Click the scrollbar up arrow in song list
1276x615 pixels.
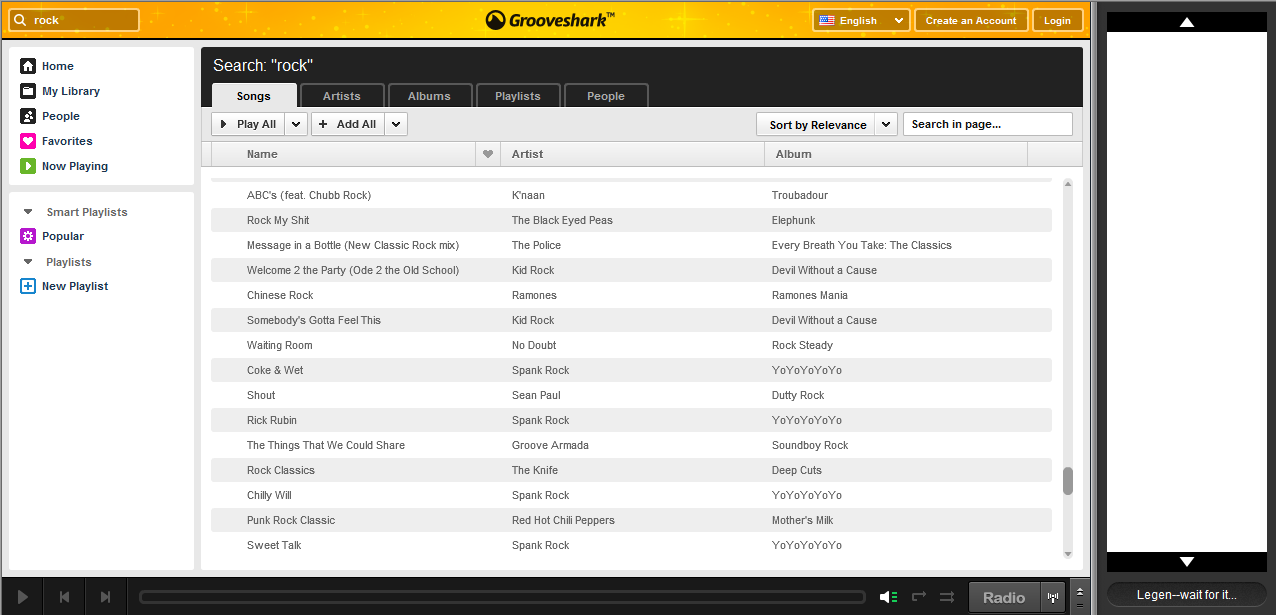(1067, 184)
